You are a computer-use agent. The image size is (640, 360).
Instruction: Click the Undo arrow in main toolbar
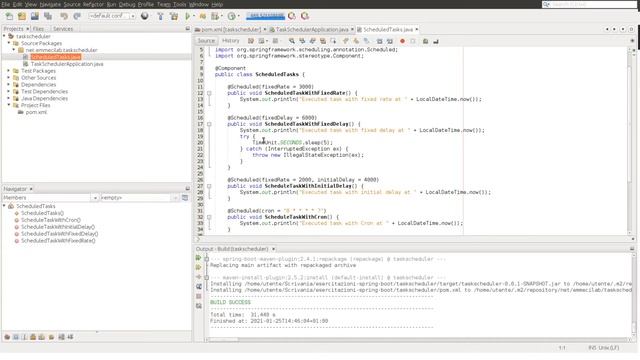click(x=64, y=16)
